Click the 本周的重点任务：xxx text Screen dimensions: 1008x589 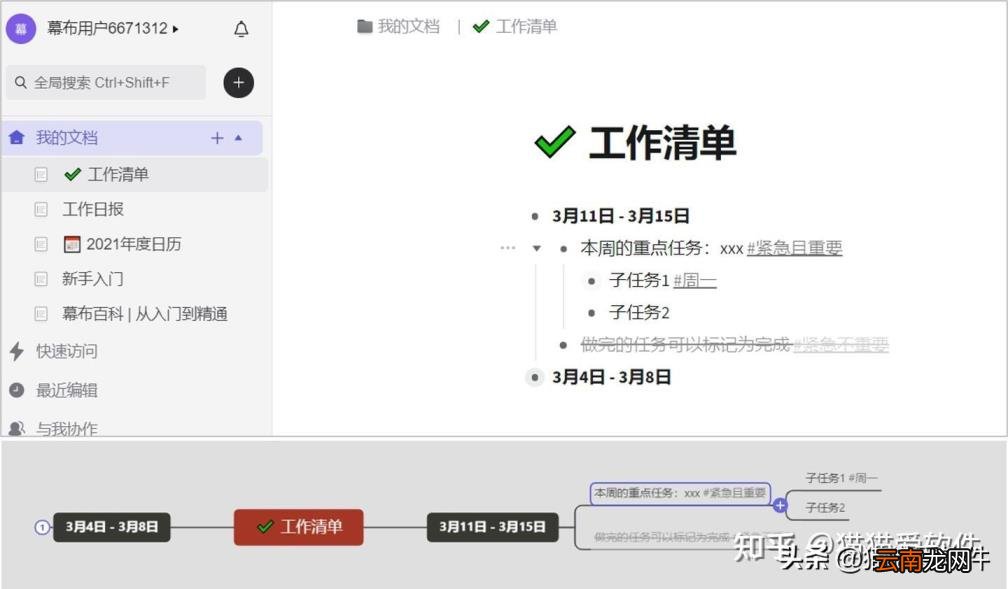pyautogui.click(x=662, y=248)
